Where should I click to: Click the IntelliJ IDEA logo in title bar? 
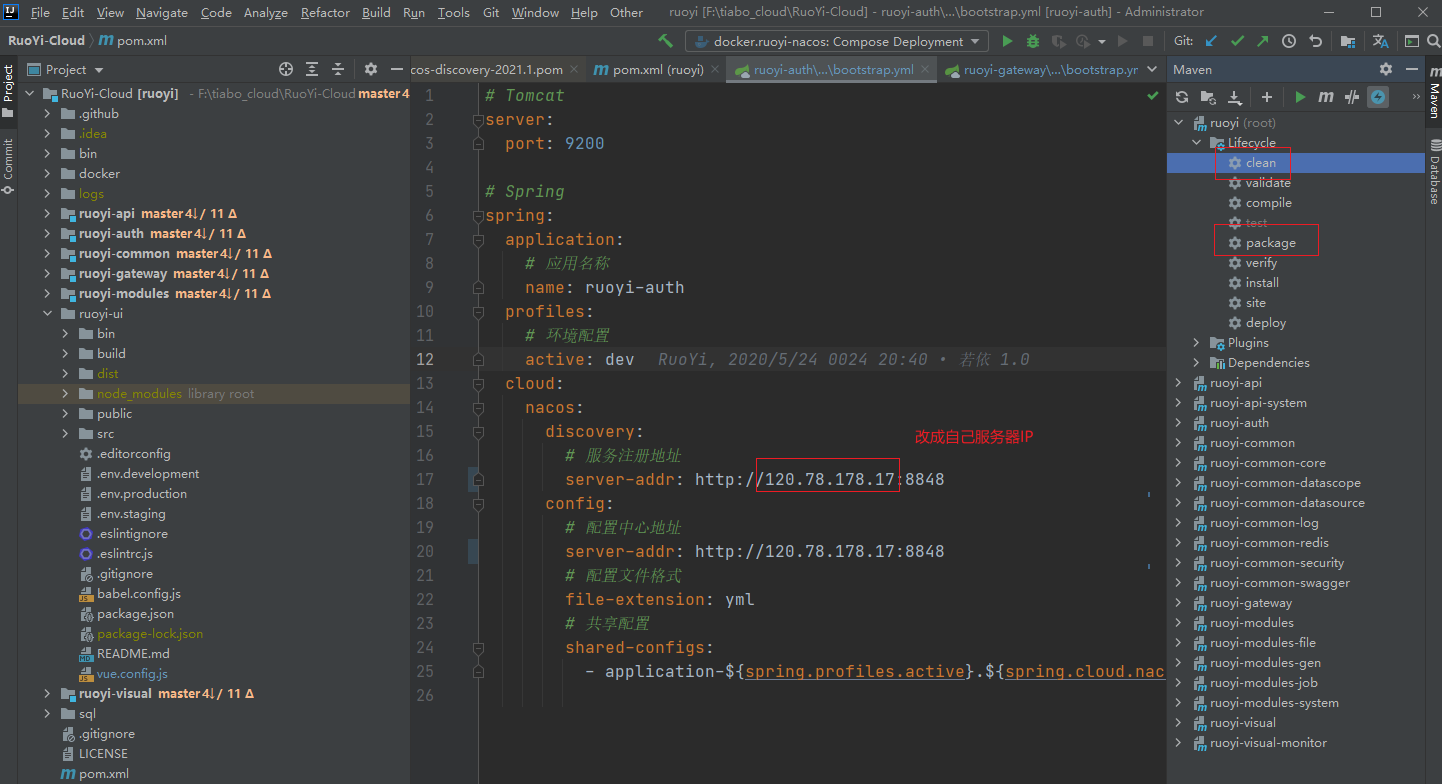(x=12, y=12)
